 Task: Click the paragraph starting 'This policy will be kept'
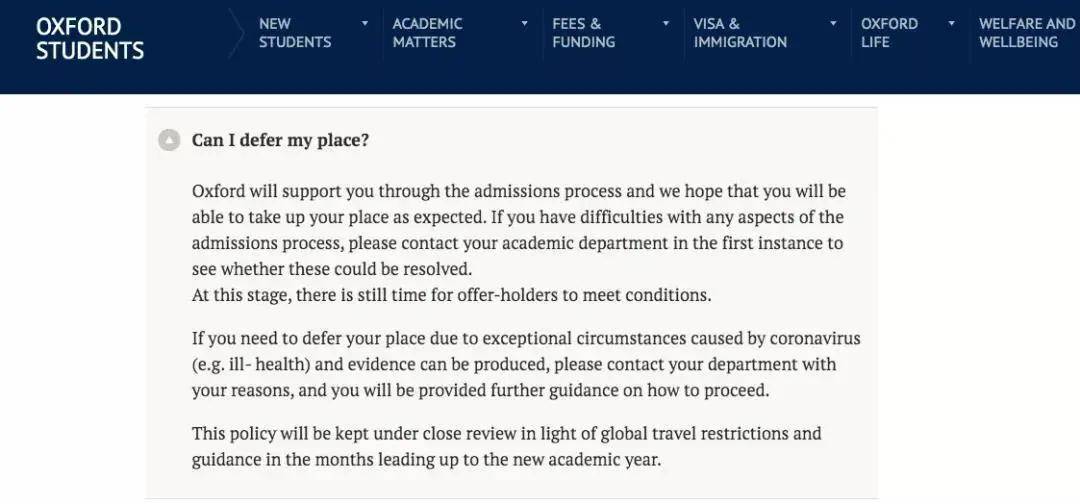pos(506,447)
